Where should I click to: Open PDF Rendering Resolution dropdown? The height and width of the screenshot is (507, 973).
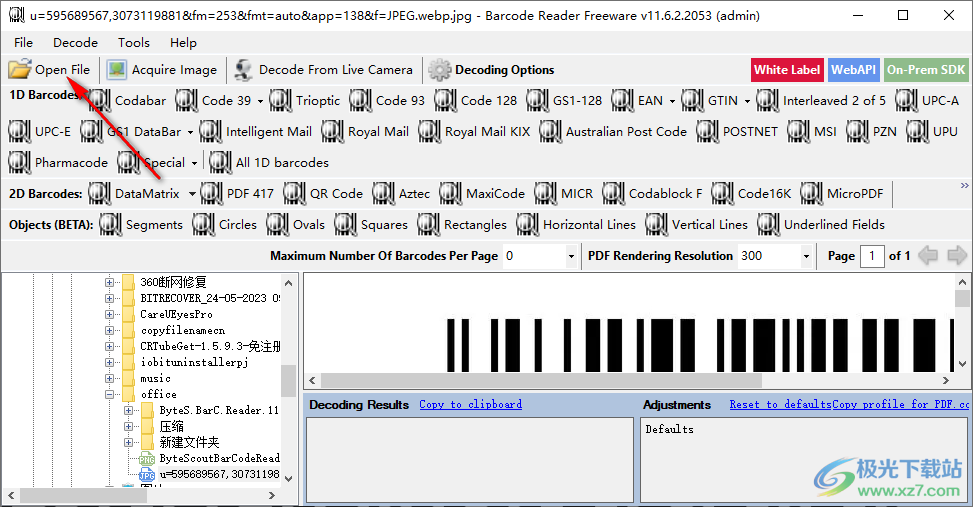806,256
